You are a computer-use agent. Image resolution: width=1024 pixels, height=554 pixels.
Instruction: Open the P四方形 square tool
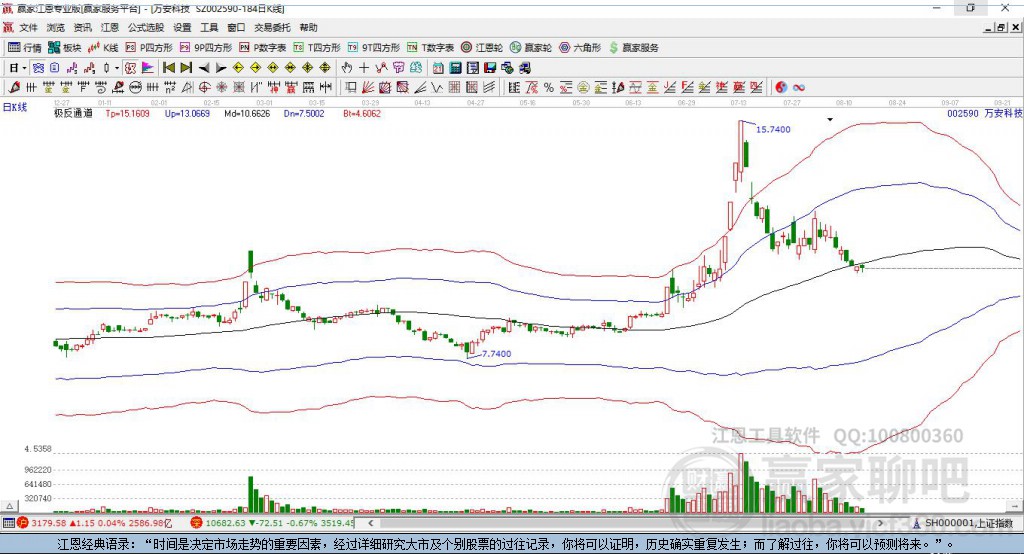tap(149, 48)
